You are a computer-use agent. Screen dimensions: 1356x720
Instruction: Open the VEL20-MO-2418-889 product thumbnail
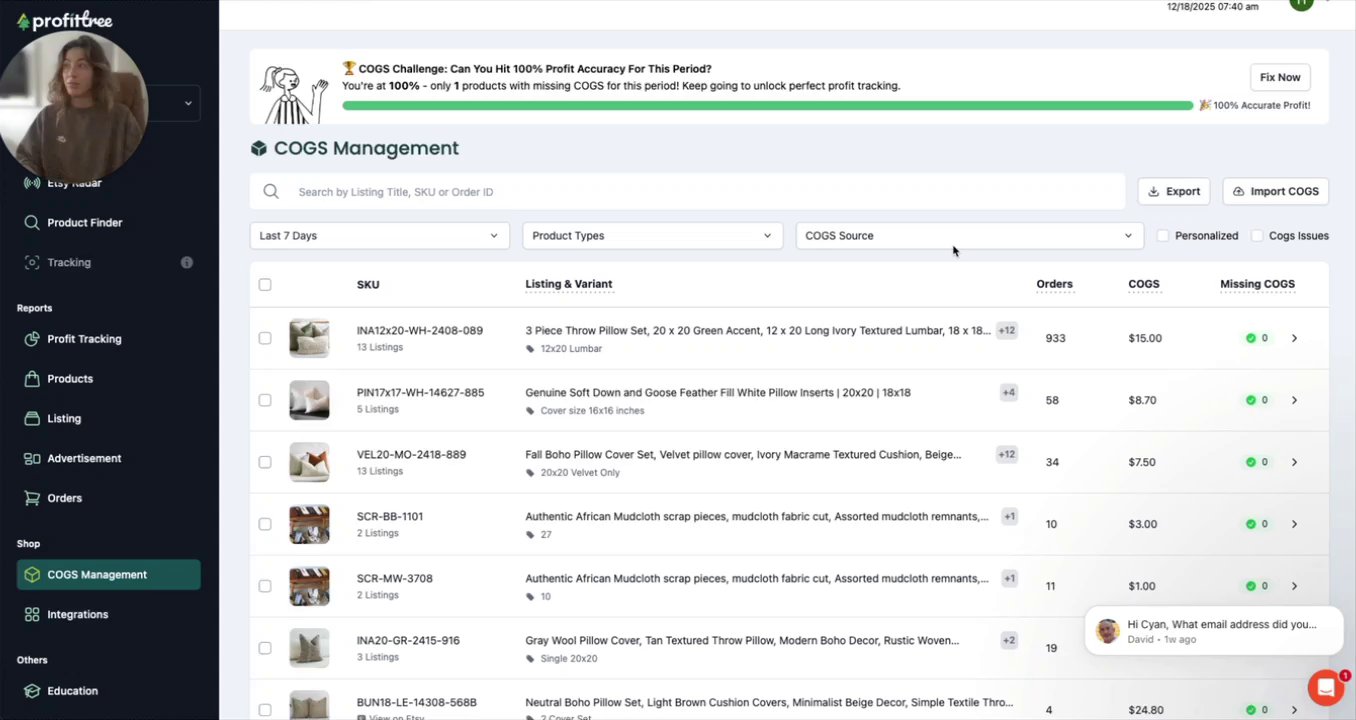(309, 462)
